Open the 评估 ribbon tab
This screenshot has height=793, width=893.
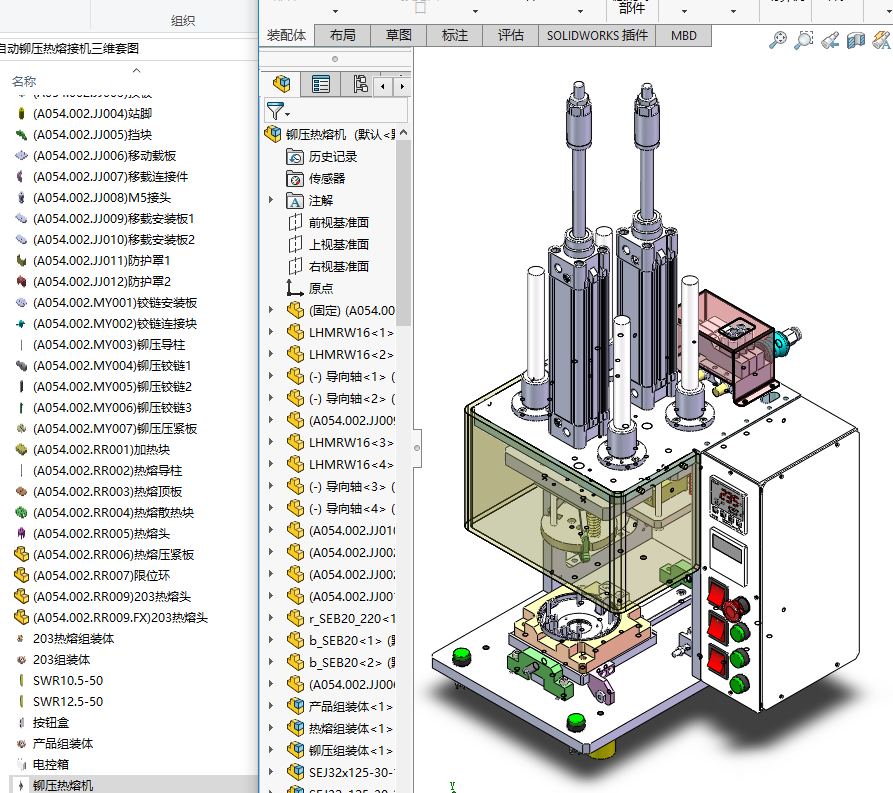510,35
